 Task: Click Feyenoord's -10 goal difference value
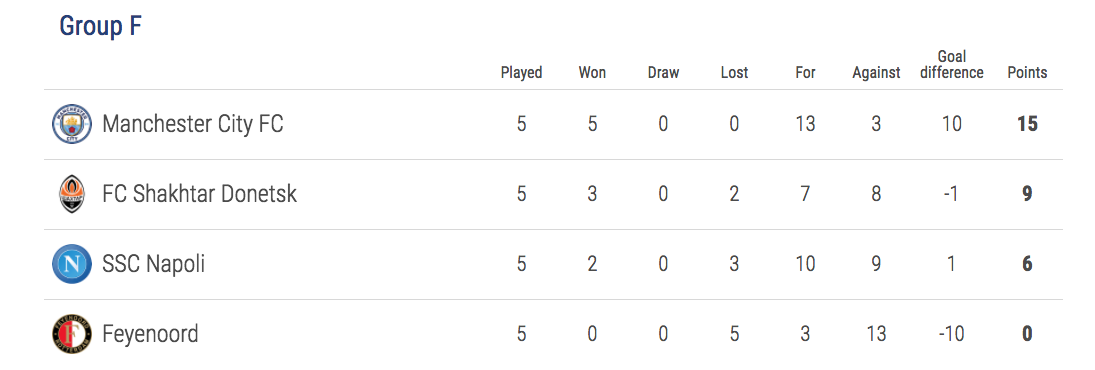(951, 334)
